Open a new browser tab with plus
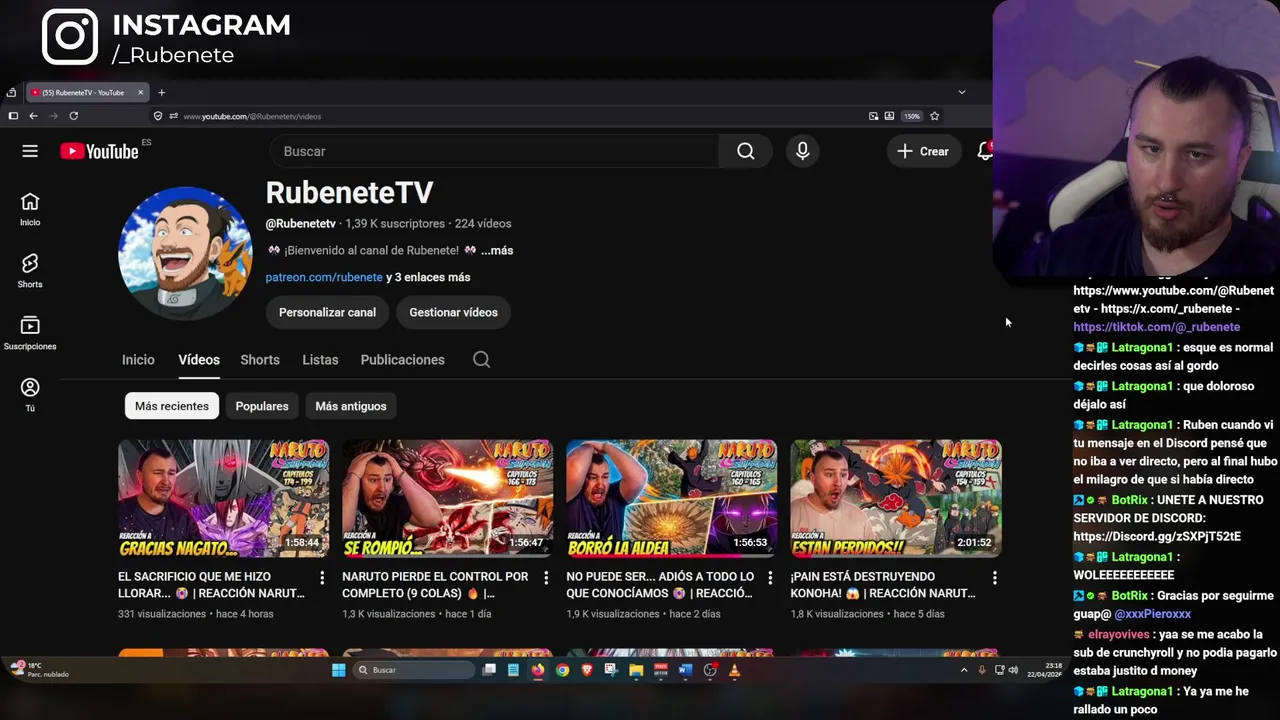The image size is (1280, 720). pyautogui.click(x=161, y=92)
